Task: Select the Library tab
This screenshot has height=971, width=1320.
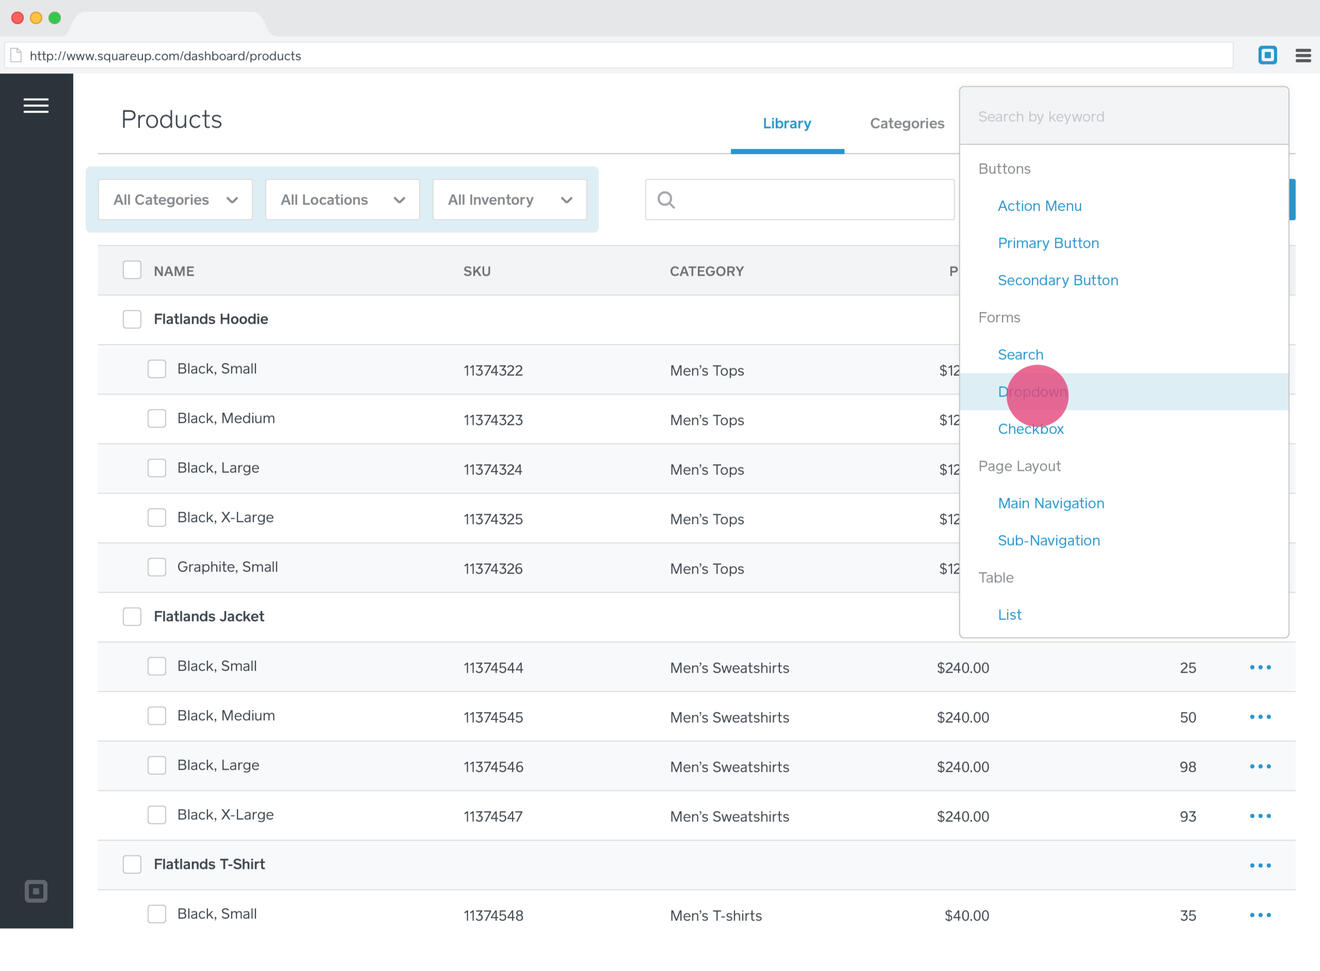Action: coord(787,123)
